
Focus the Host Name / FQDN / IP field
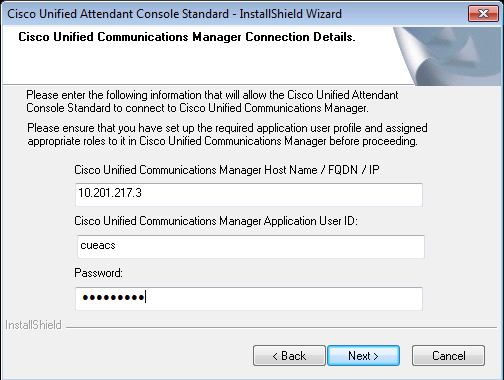tap(249, 195)
